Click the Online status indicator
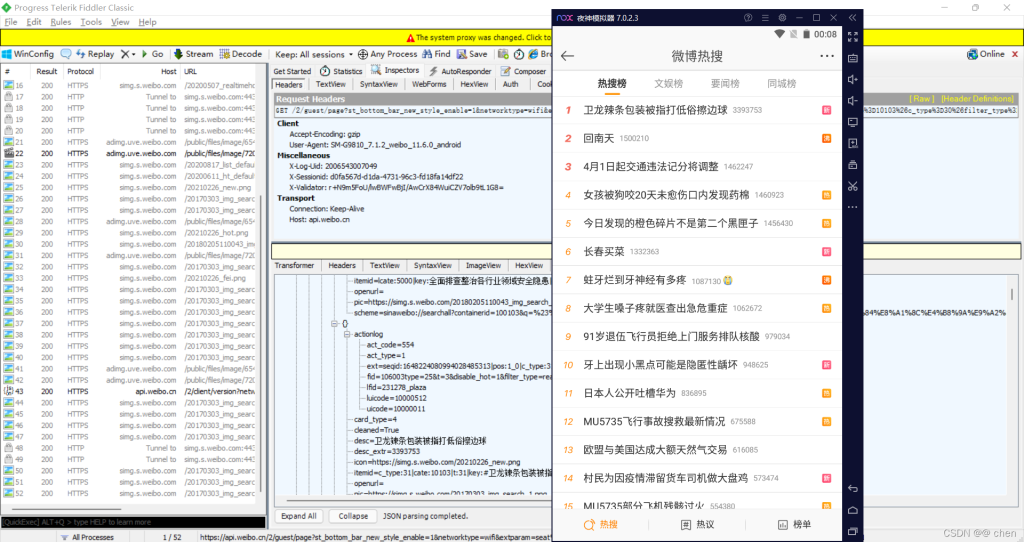Screen dimensions: 1024x542 (986, 54)
